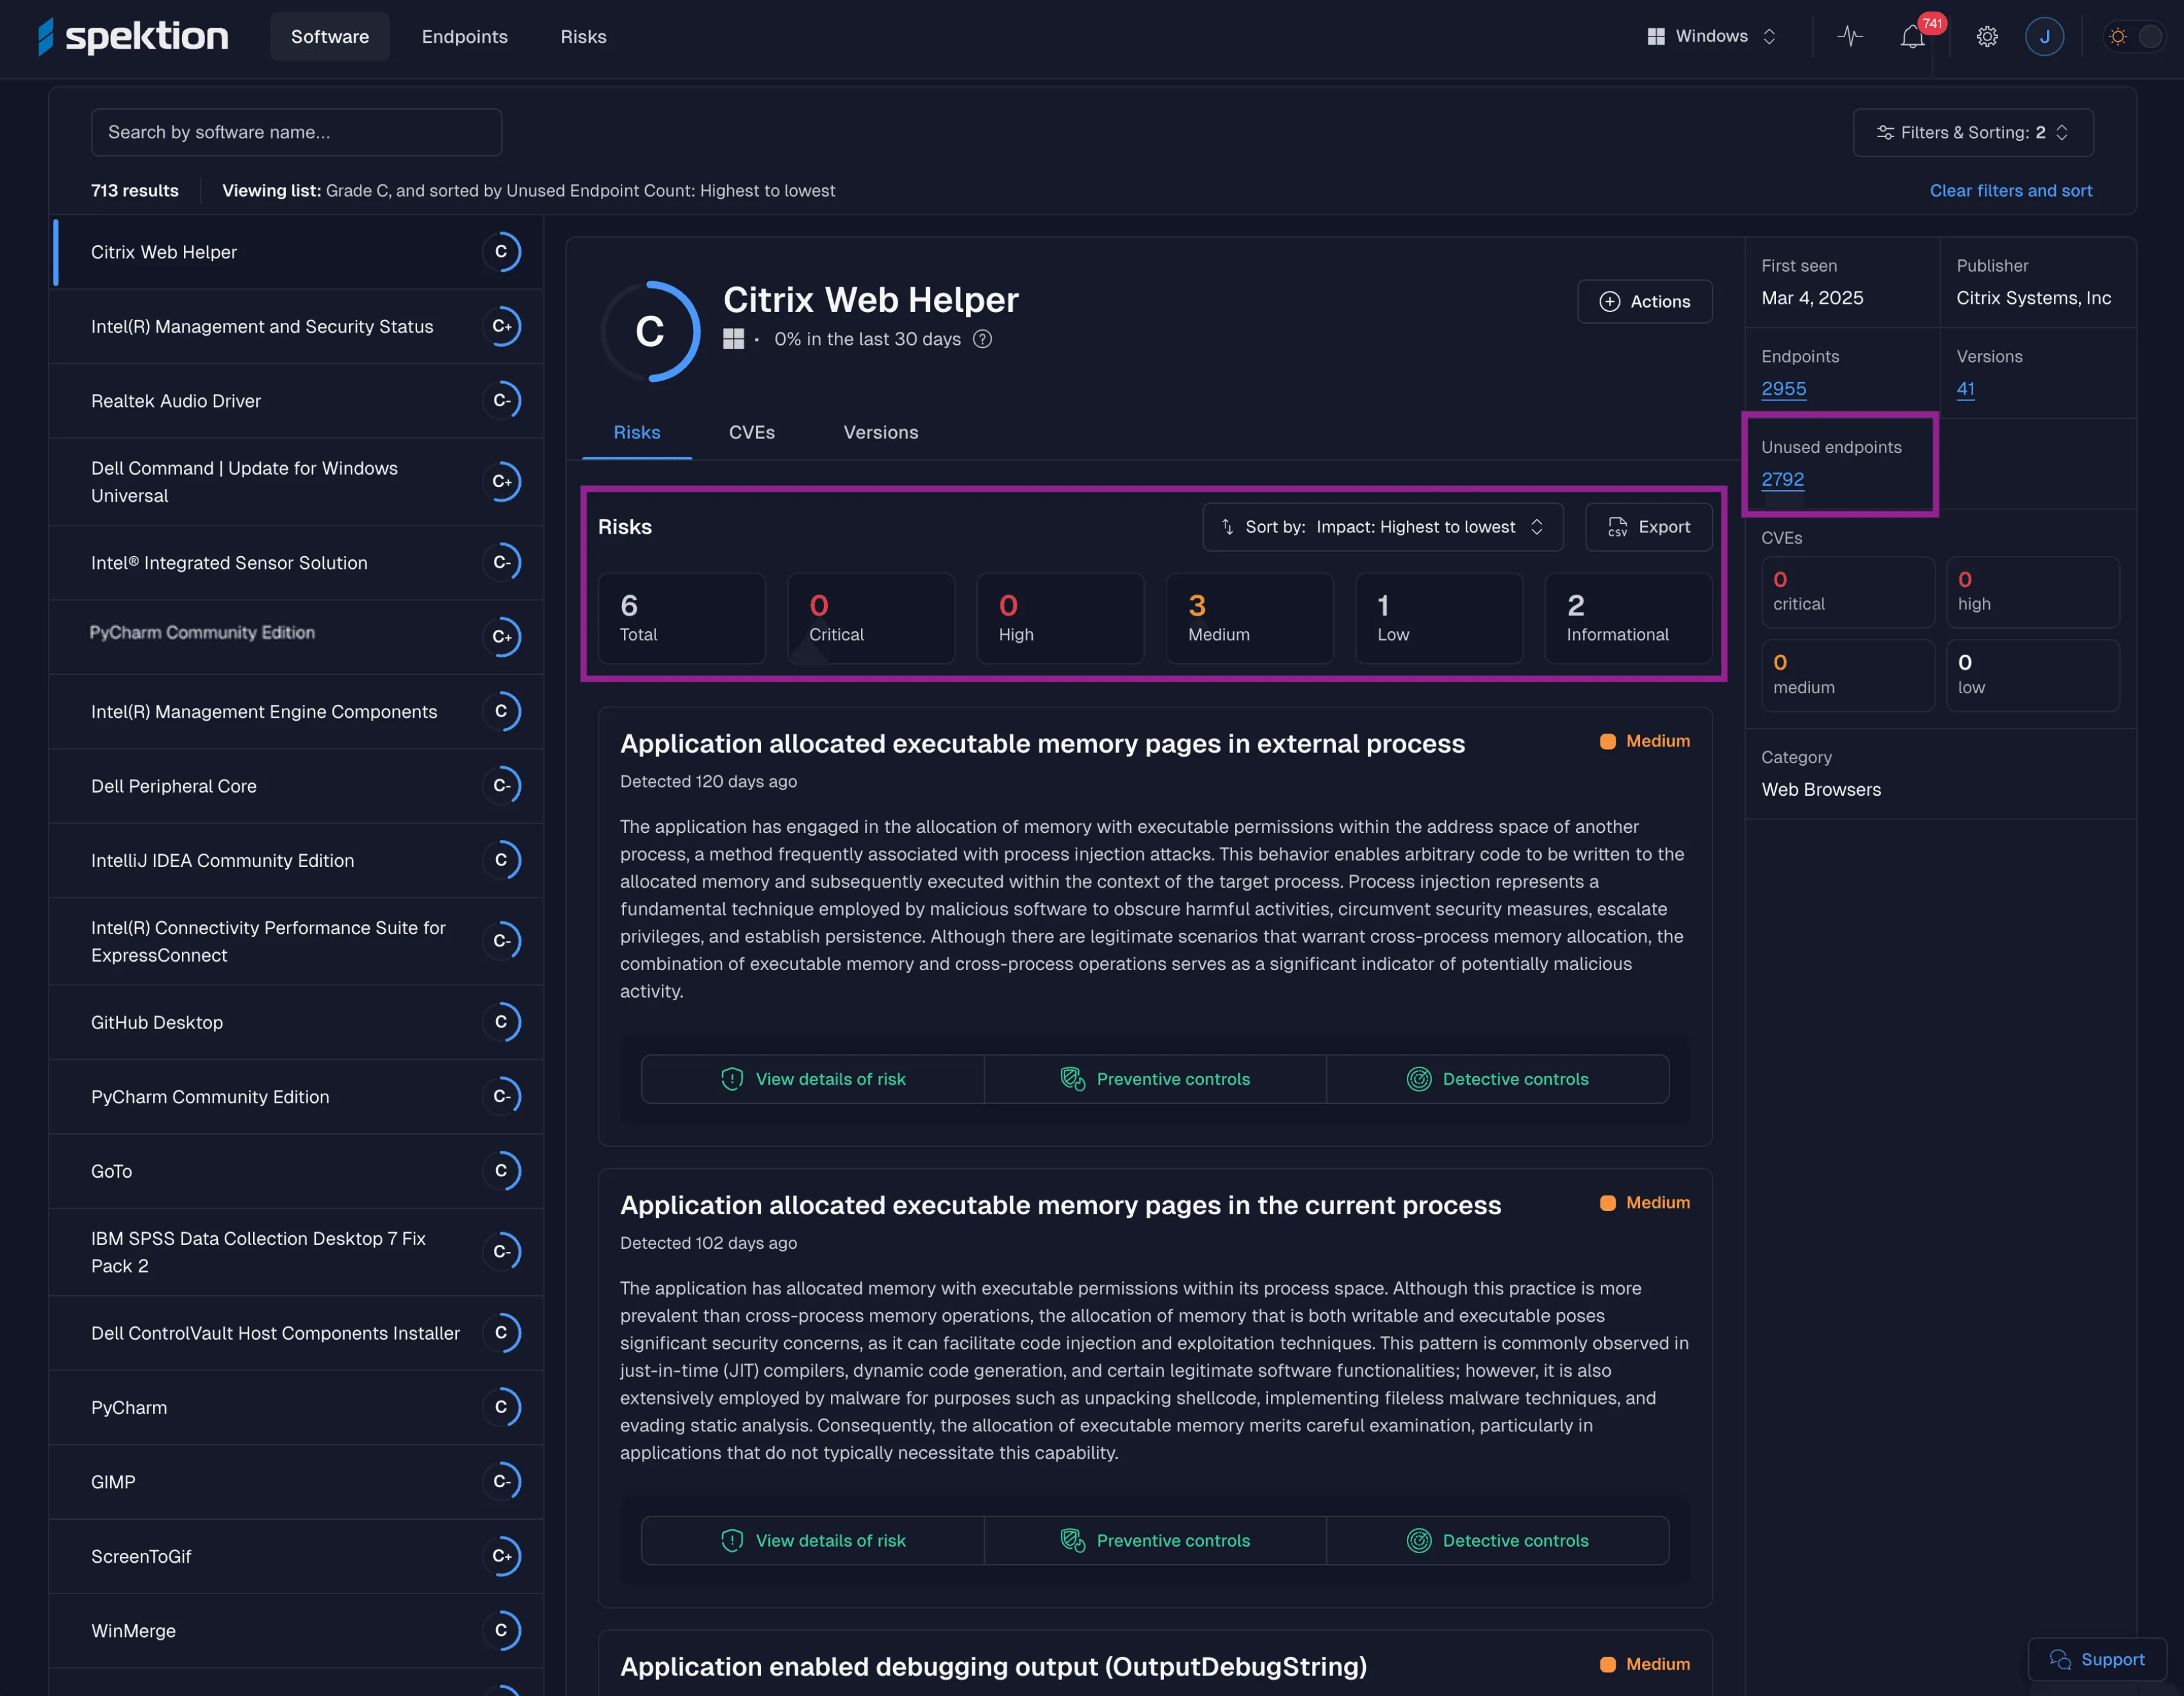Viewport: 2184px width, 1696px height.
Task: Click the user avatar J
Action: [x=2044, y=36]
